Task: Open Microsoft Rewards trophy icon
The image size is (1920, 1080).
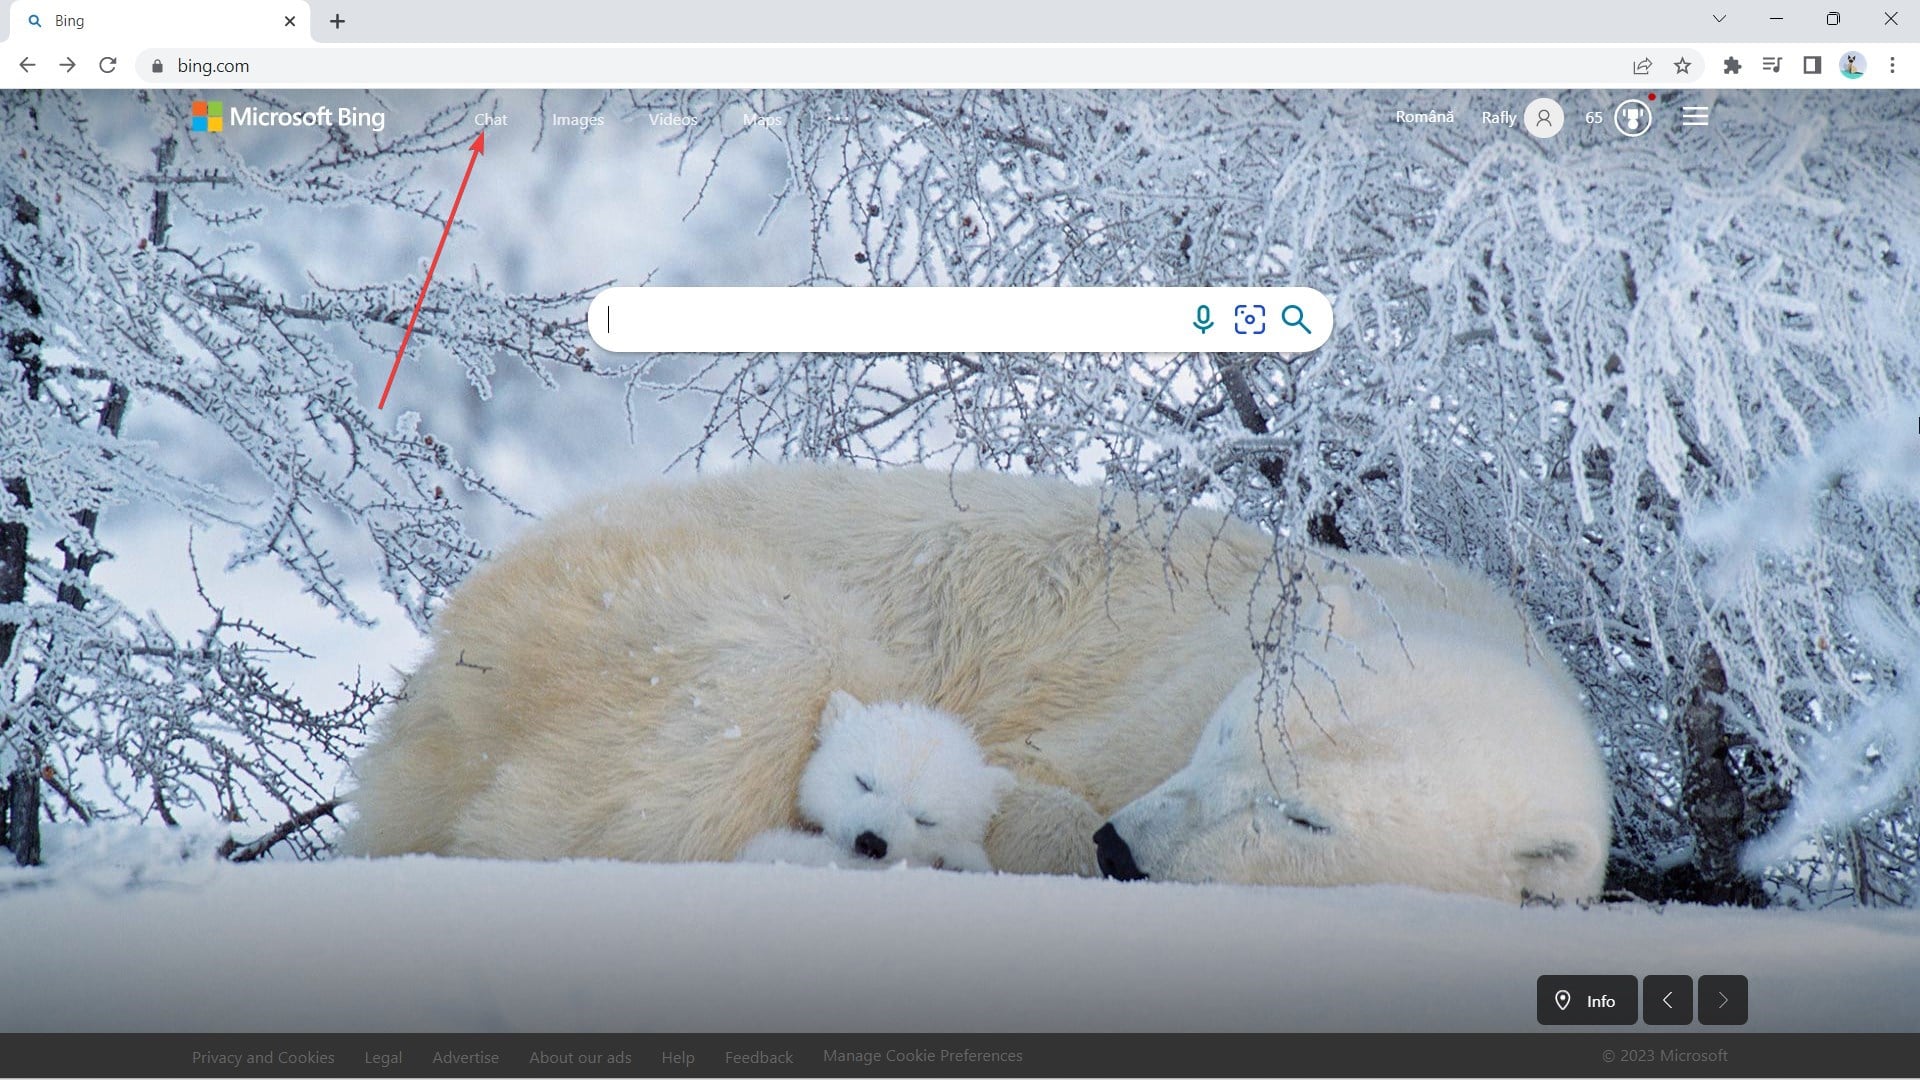Action: (1632, 118)
